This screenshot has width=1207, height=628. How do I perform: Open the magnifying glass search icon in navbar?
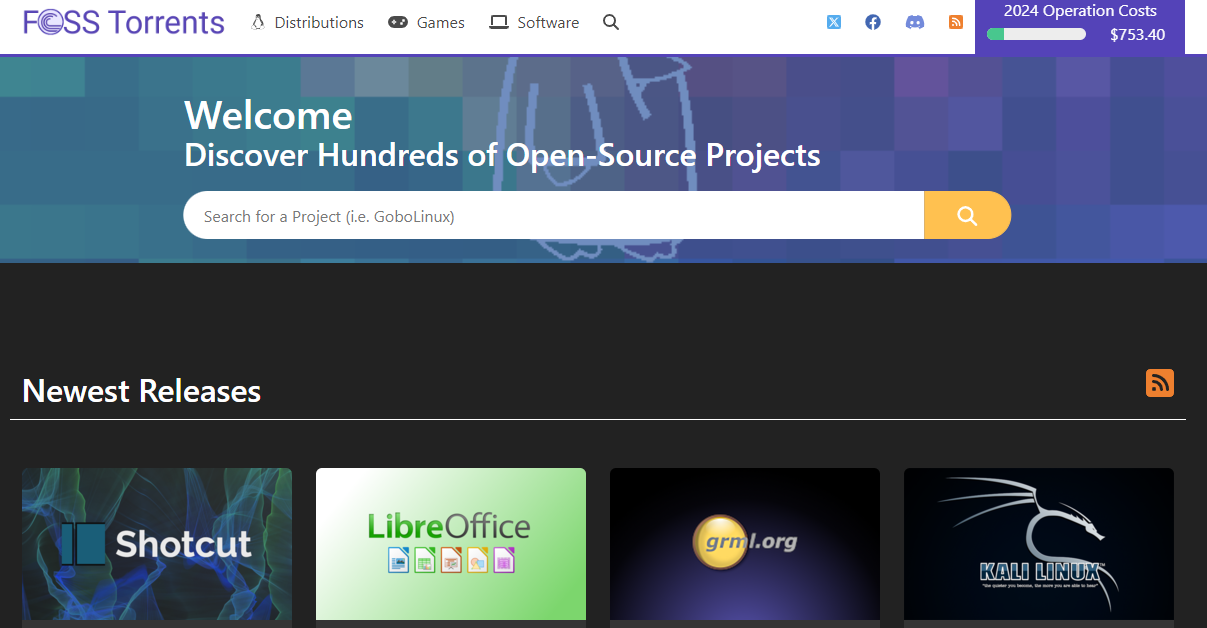click(610, 22)
